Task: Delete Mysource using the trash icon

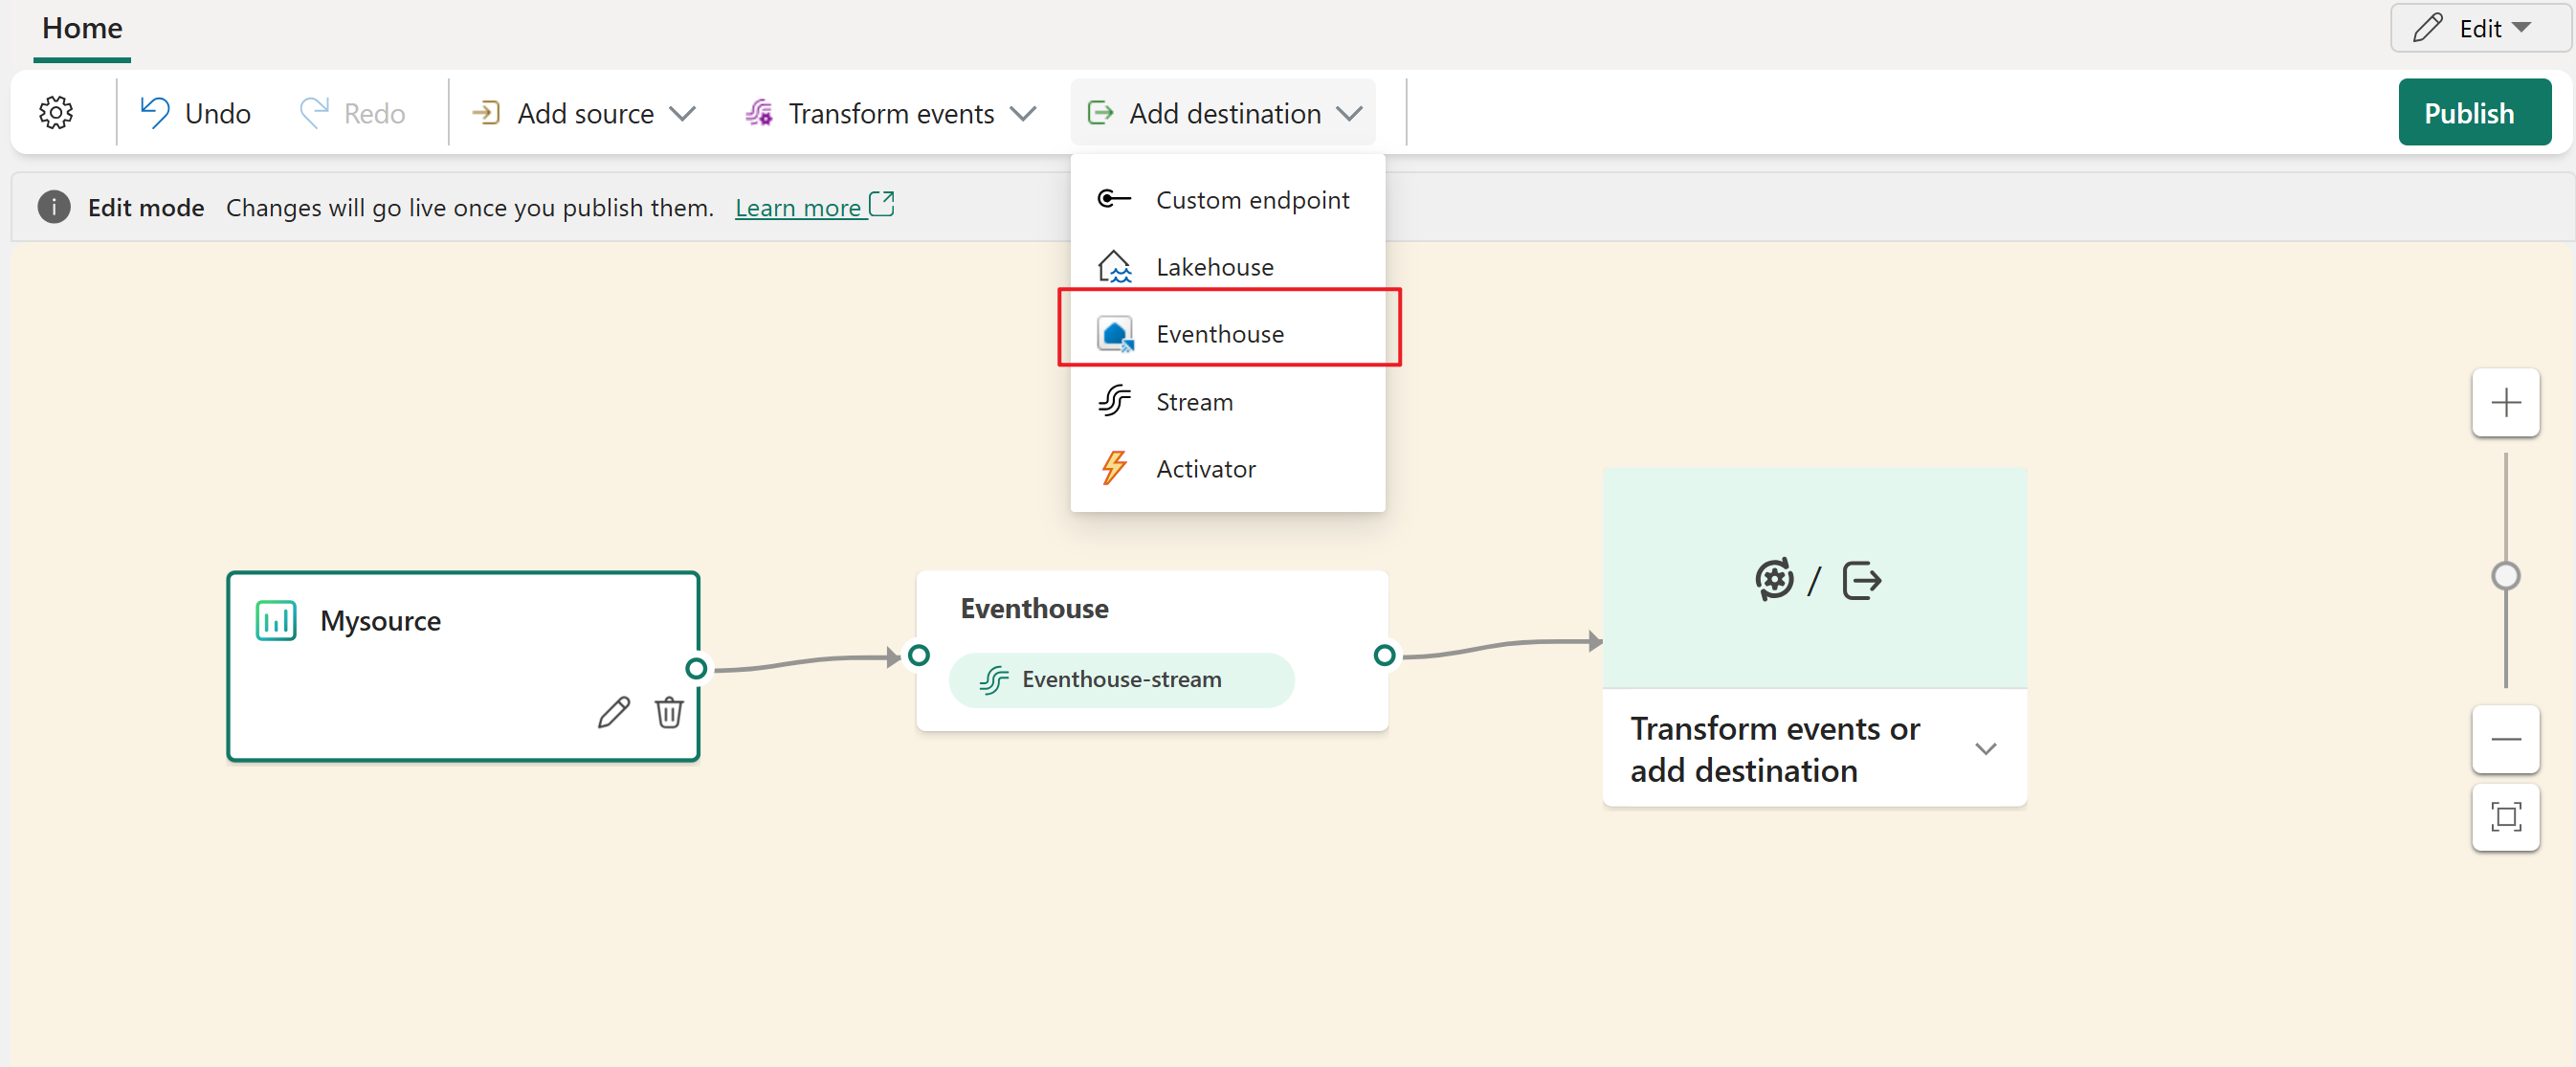Action: point(669,712)
